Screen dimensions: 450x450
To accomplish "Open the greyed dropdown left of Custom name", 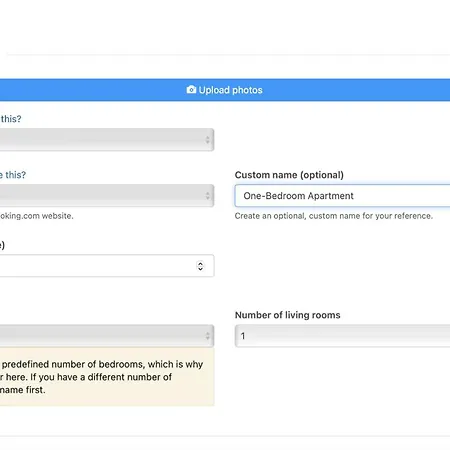I will point(107,196).
